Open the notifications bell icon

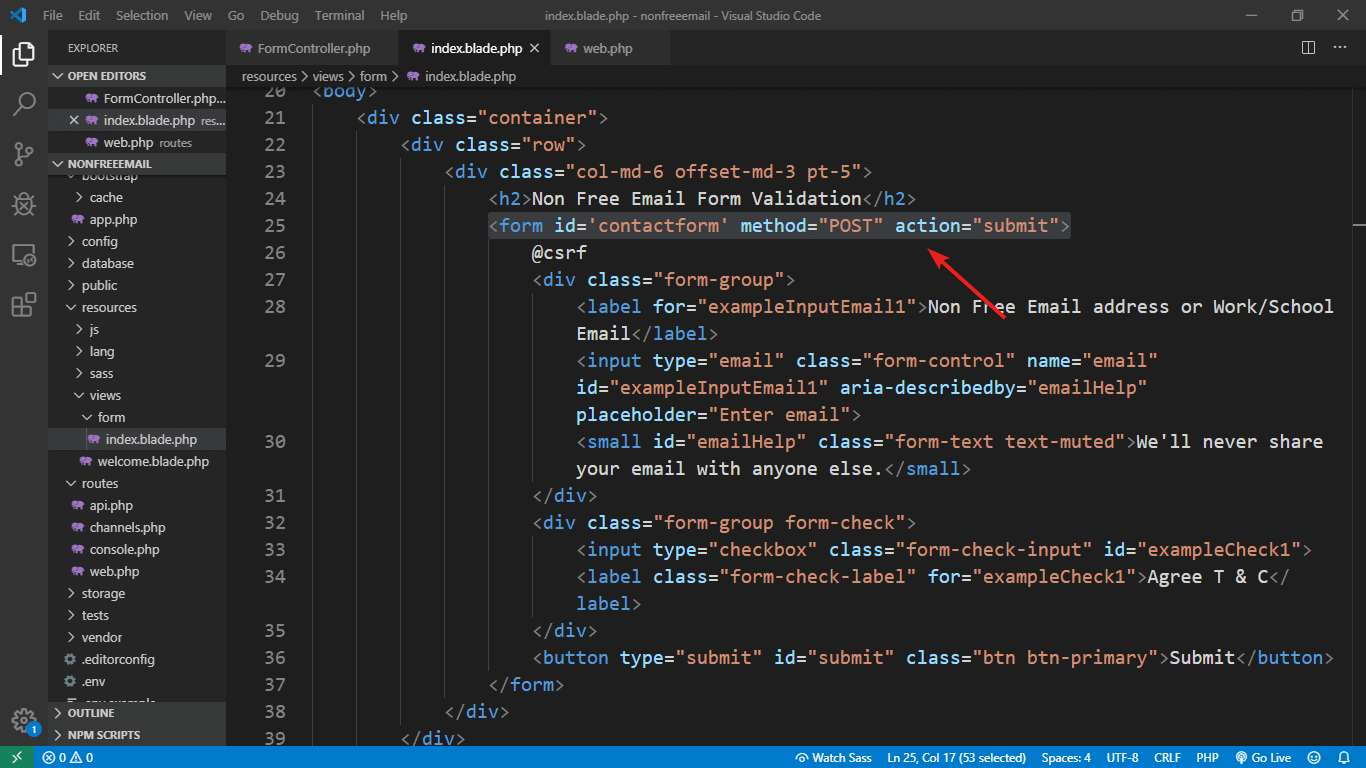(1345, 757)
